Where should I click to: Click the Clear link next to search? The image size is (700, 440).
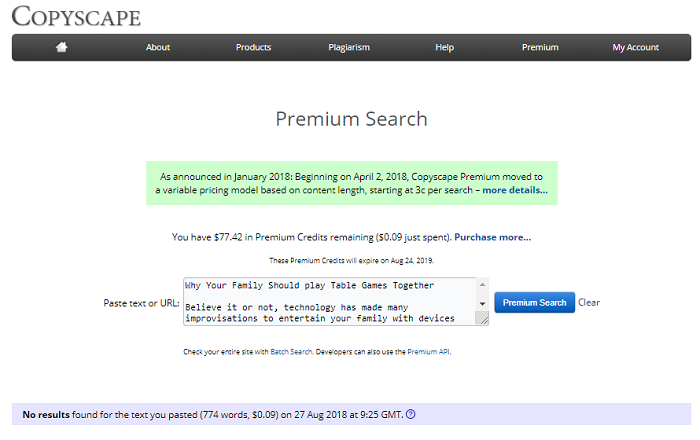(589, 303)
